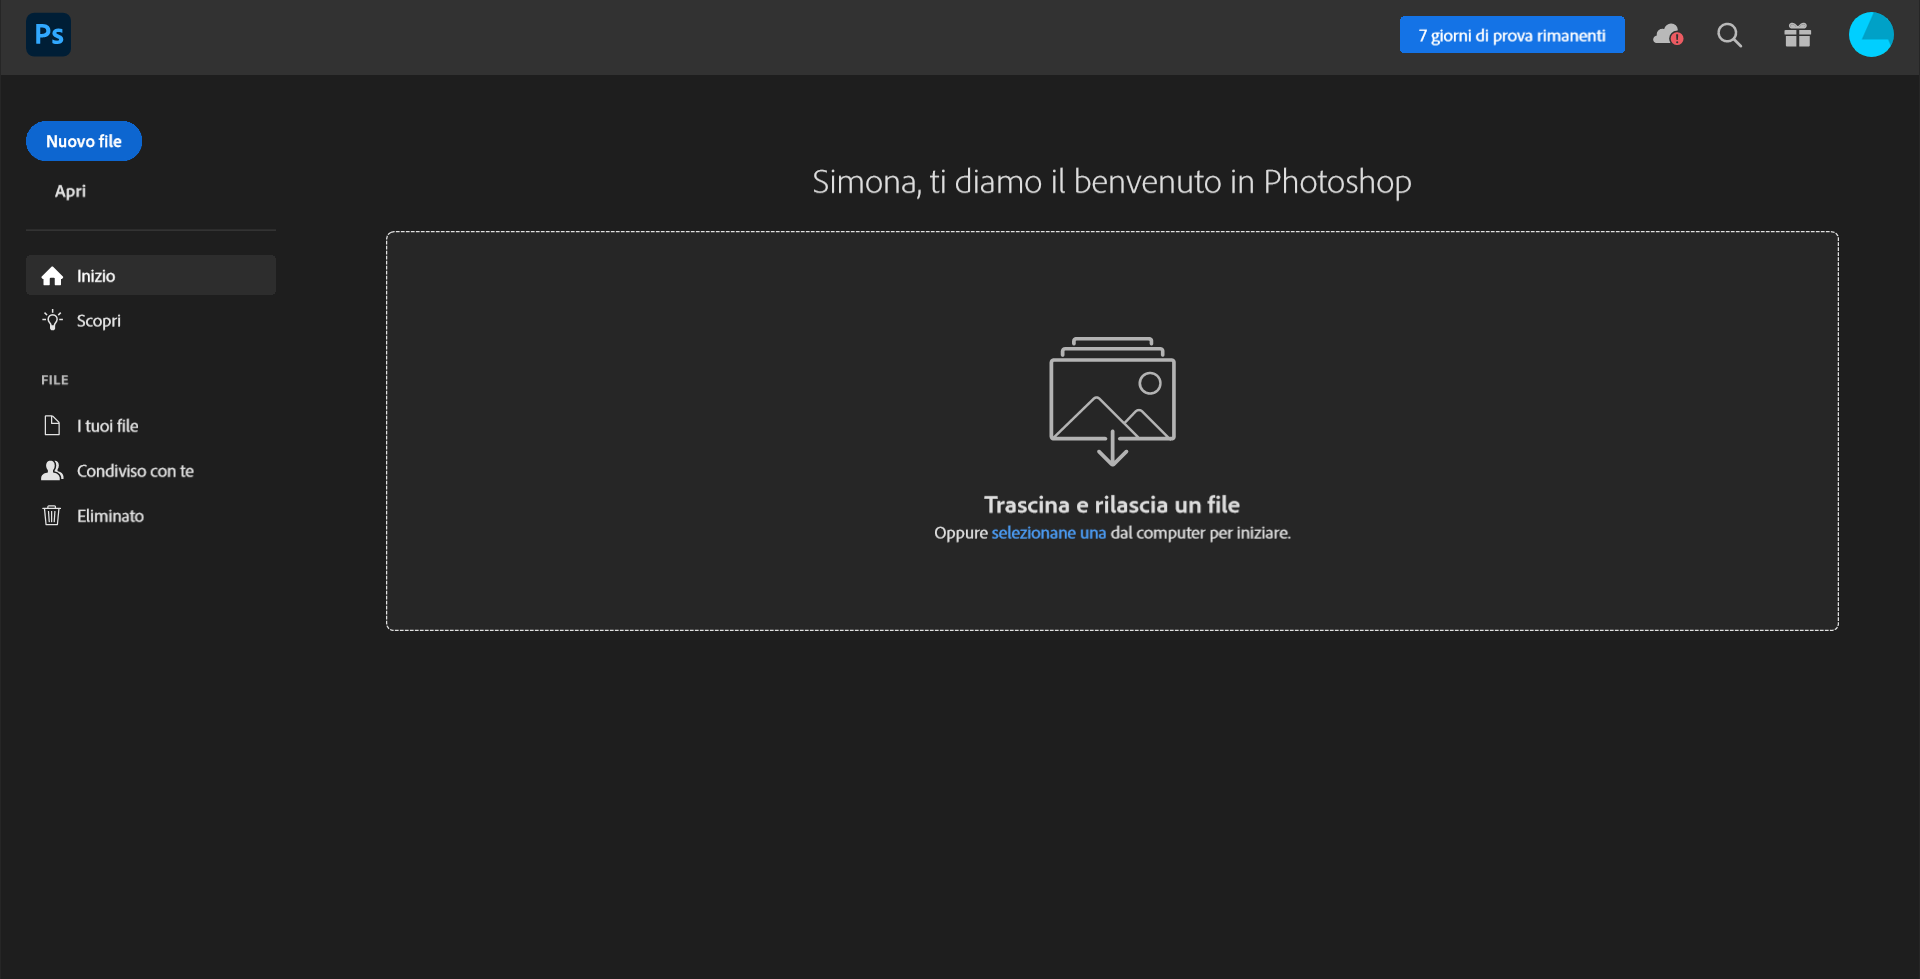Click the What's New gift icon
This screenshot has height=979, width=1920.
click(x=1796, y=35)
